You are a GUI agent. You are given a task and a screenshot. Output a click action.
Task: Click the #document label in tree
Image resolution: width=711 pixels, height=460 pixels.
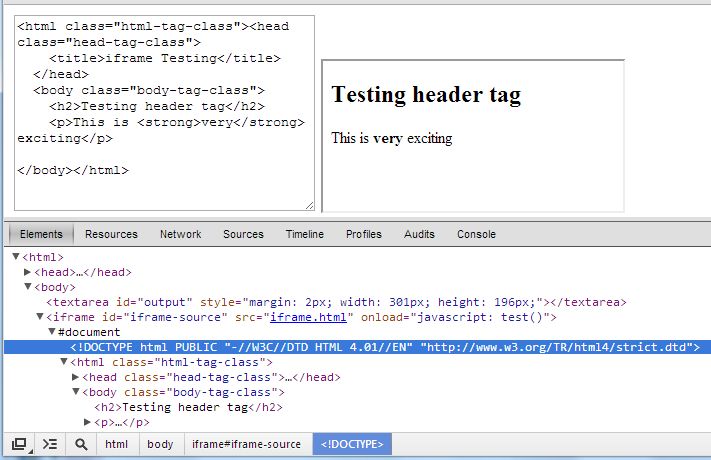click(x=89, y=332)
